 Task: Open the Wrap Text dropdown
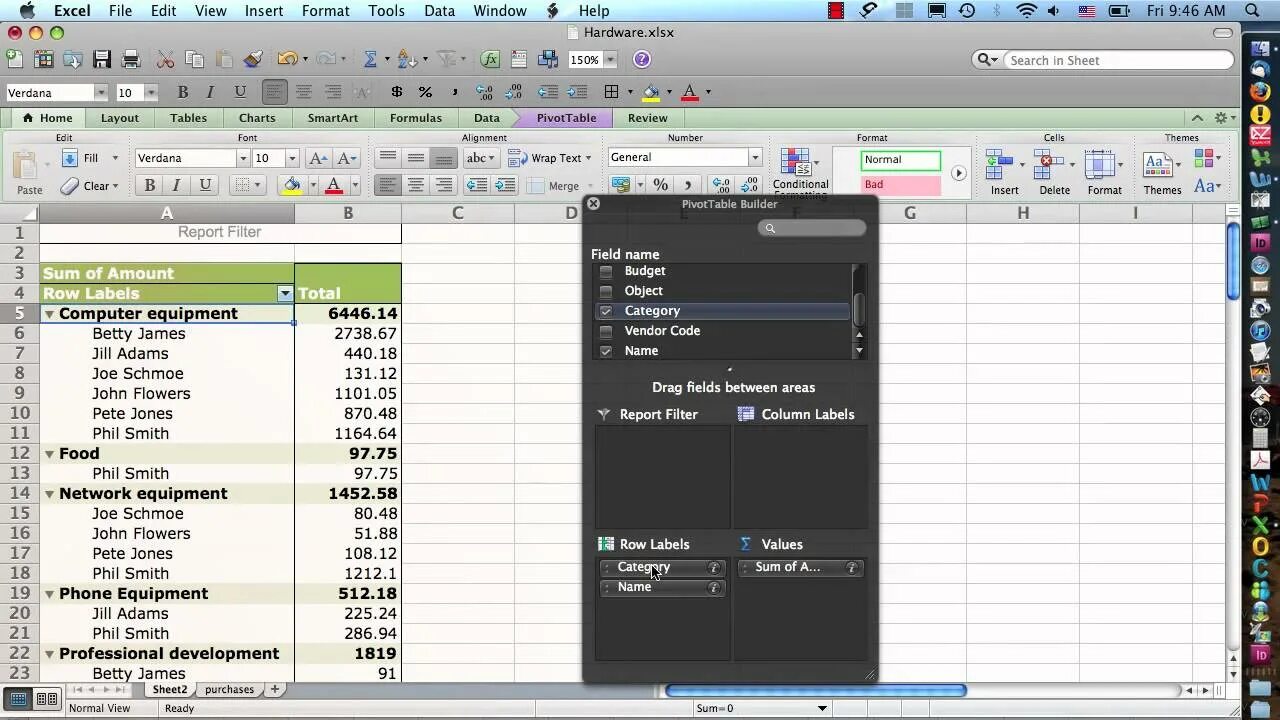[588, 158]
